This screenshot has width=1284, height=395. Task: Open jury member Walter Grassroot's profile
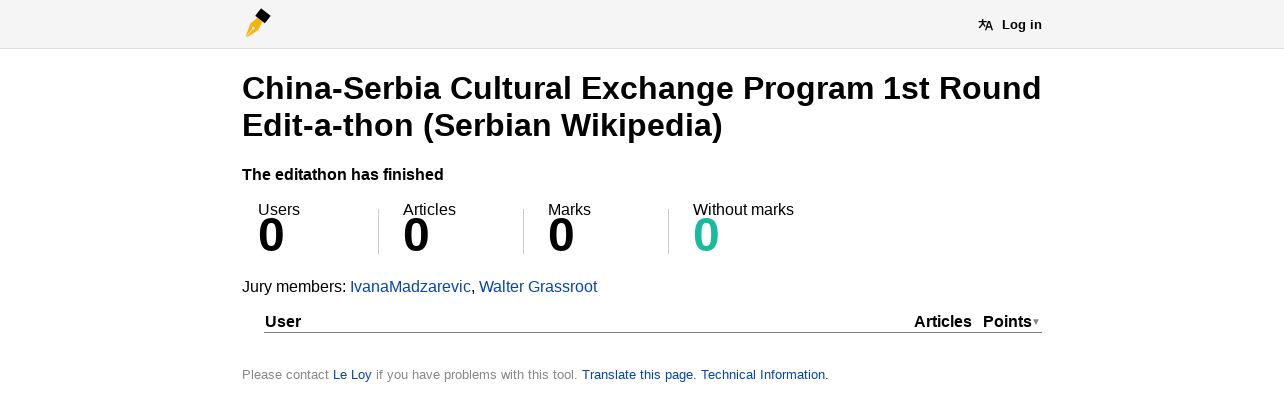click(538, 287)
